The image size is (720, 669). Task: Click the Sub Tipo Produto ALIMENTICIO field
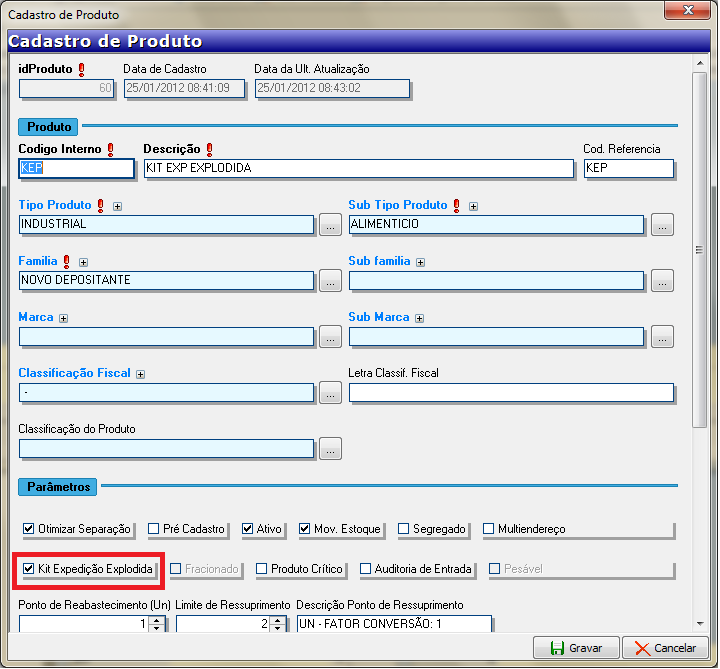coord(496,225)
